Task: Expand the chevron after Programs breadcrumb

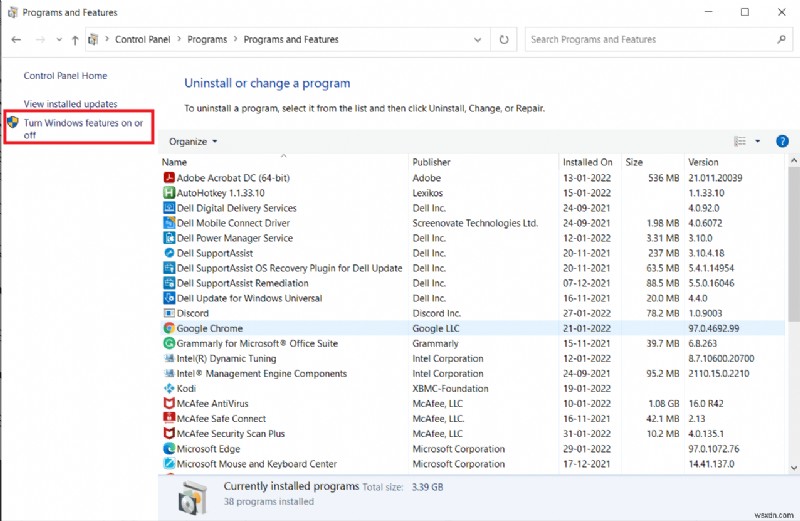Action: [236, 39]
